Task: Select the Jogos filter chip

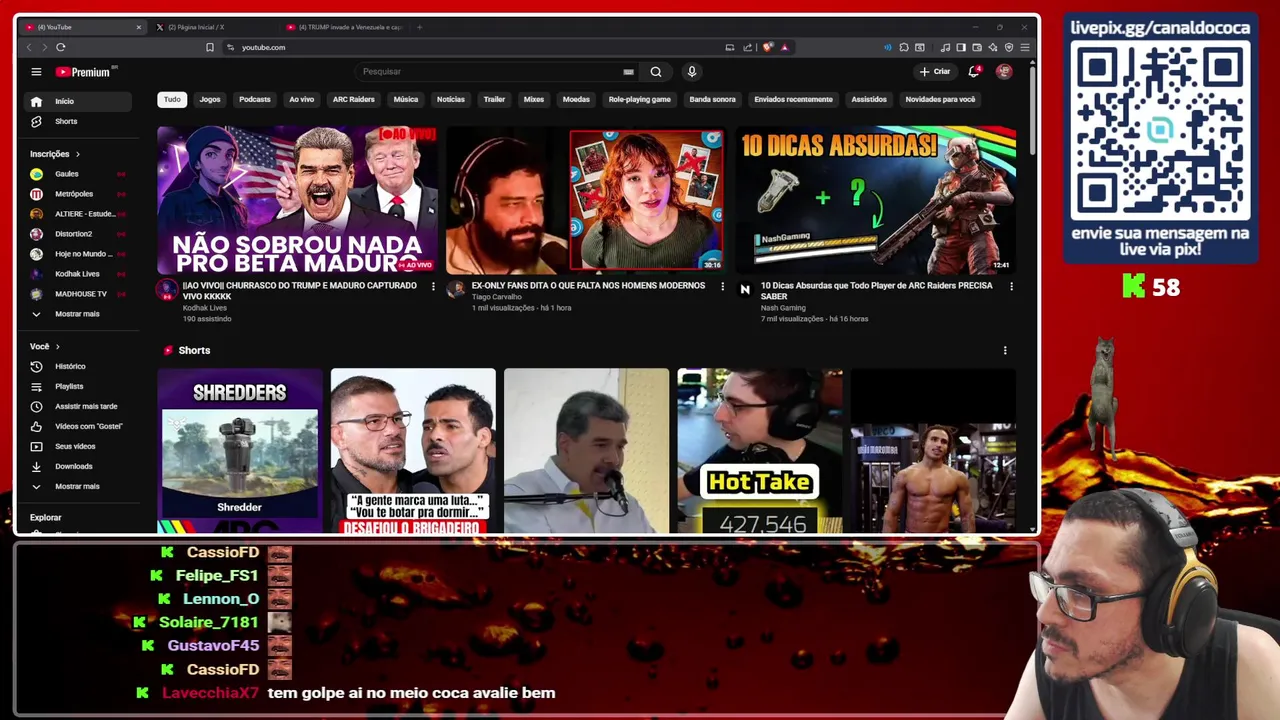Action: tap(210, 99)
